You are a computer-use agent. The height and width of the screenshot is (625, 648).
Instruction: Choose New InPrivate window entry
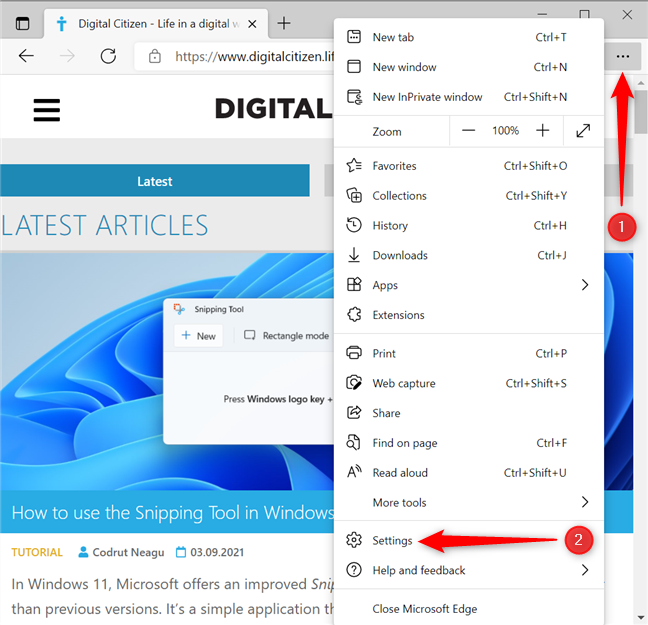pos(469,97)
